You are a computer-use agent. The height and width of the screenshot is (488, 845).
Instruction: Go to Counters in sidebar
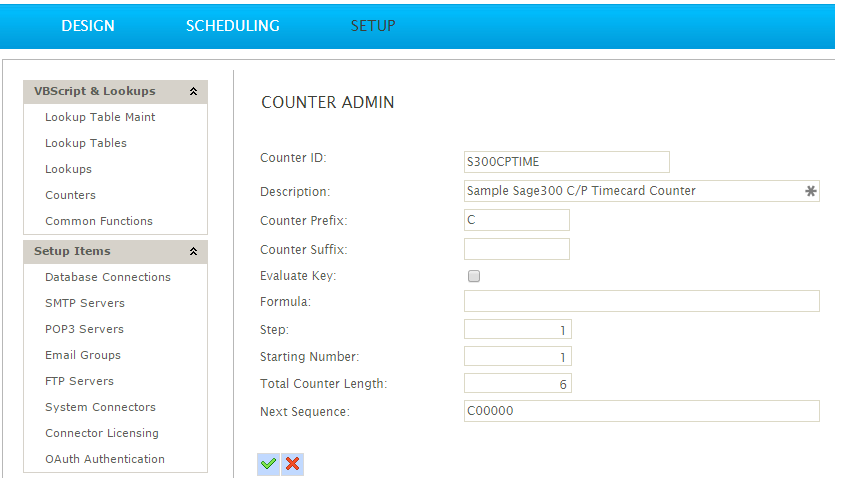click(70, 195)
